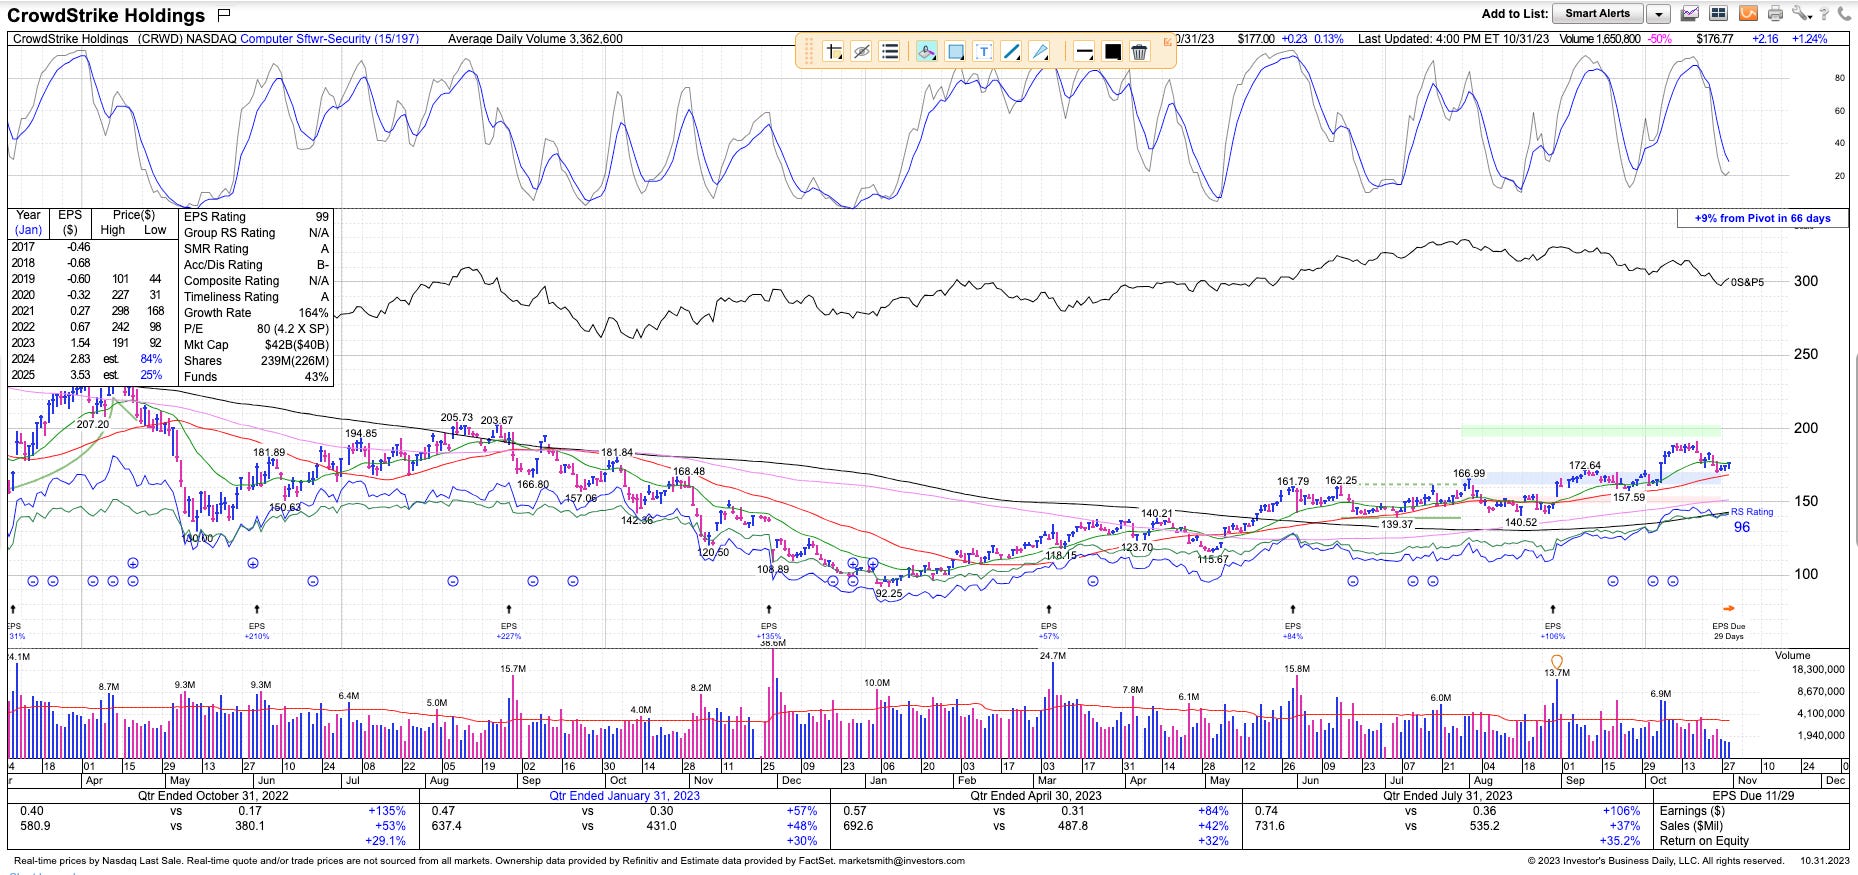This screenshot has width=1858, height=875.
Task: Click the printer icon
Action: 1775,14
